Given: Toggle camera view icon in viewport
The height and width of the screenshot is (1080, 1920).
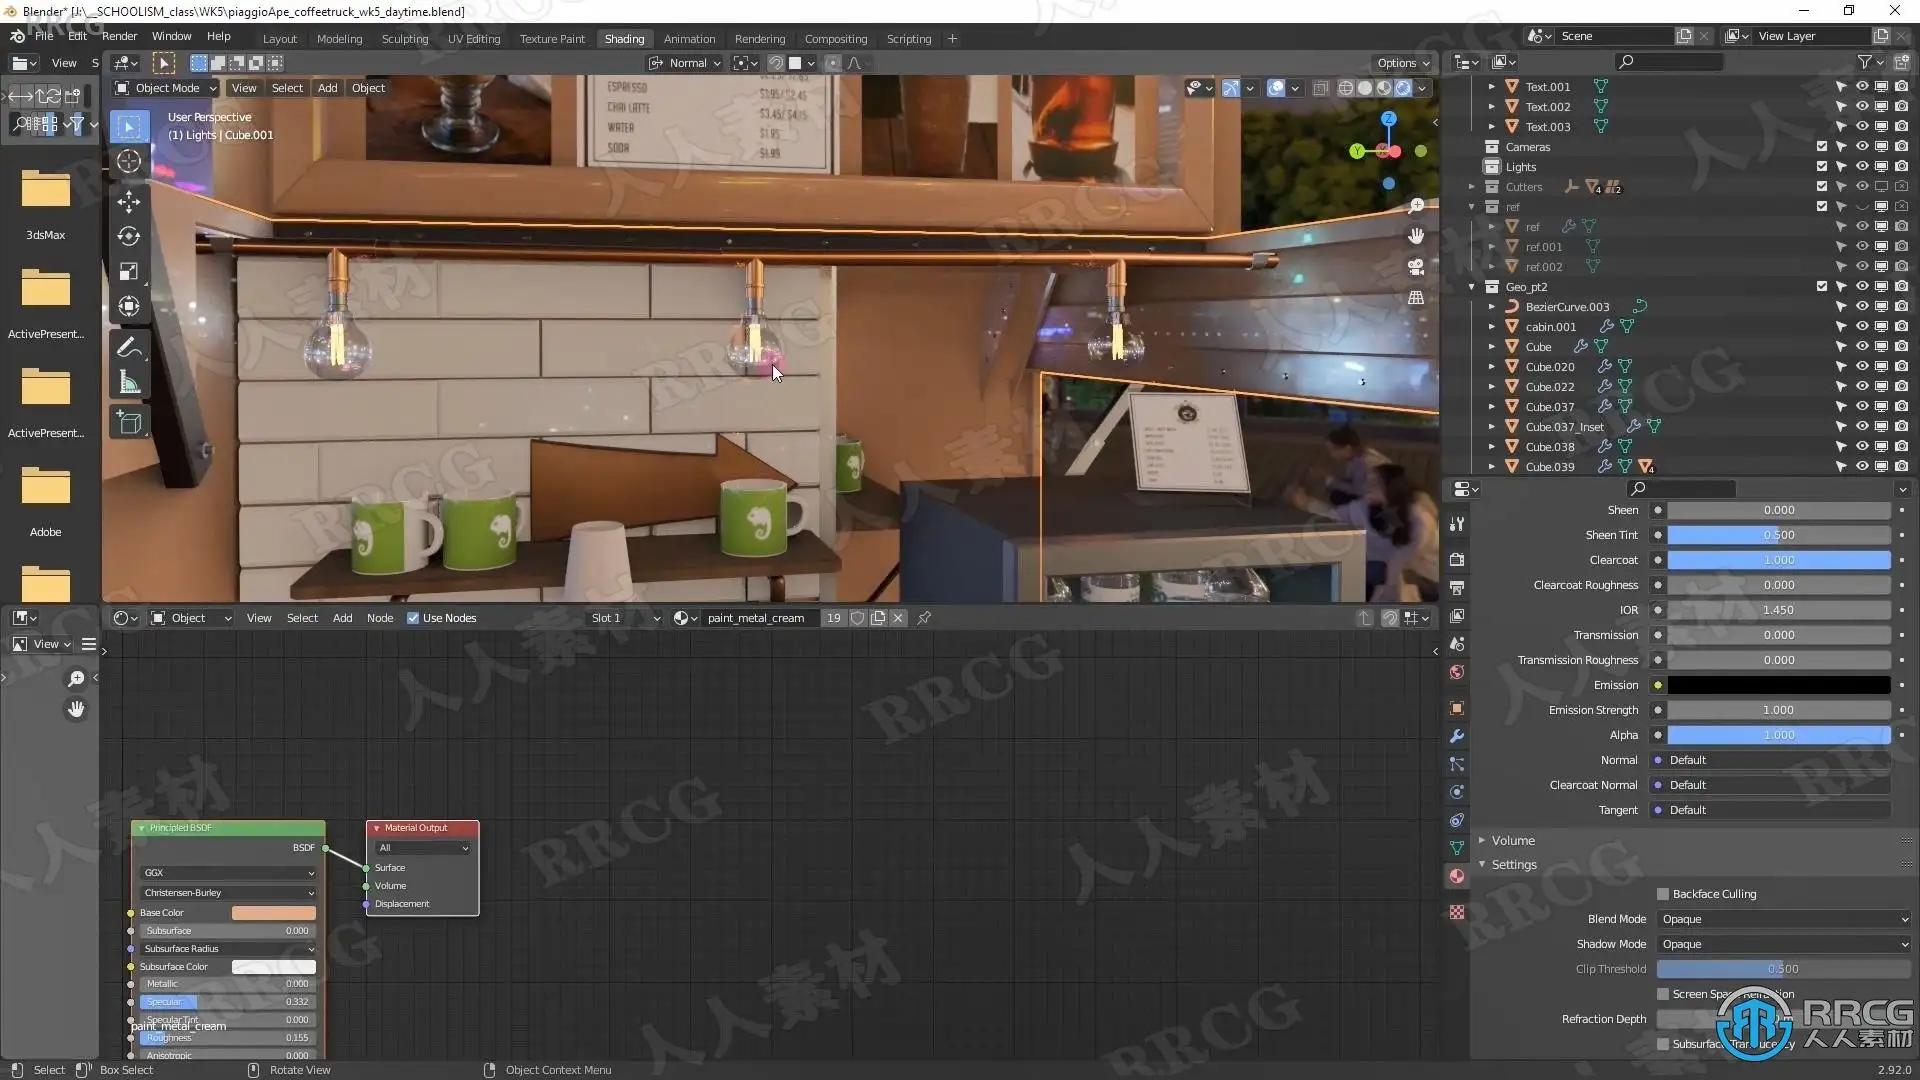Looking at the screenshot, I should point(1416,267).
